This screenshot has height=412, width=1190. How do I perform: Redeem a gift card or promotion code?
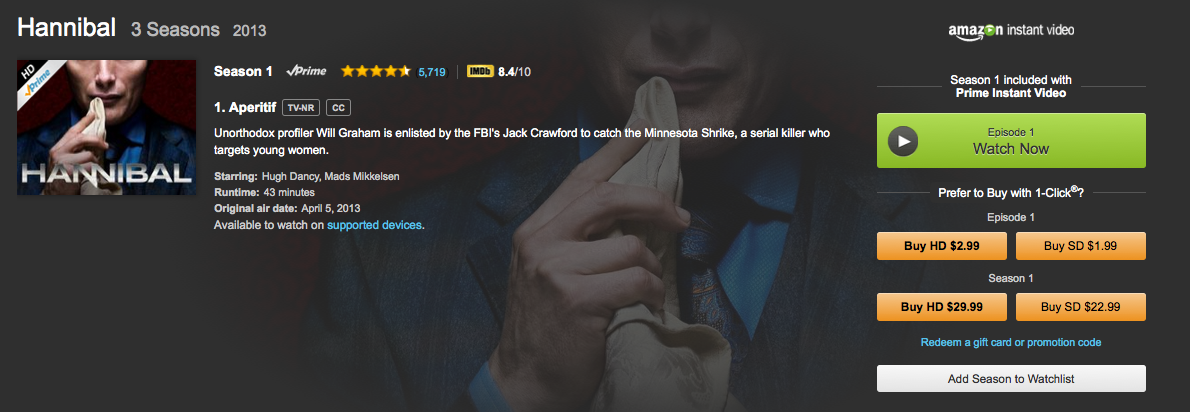pyautogui.click(x=1011, y=342)
